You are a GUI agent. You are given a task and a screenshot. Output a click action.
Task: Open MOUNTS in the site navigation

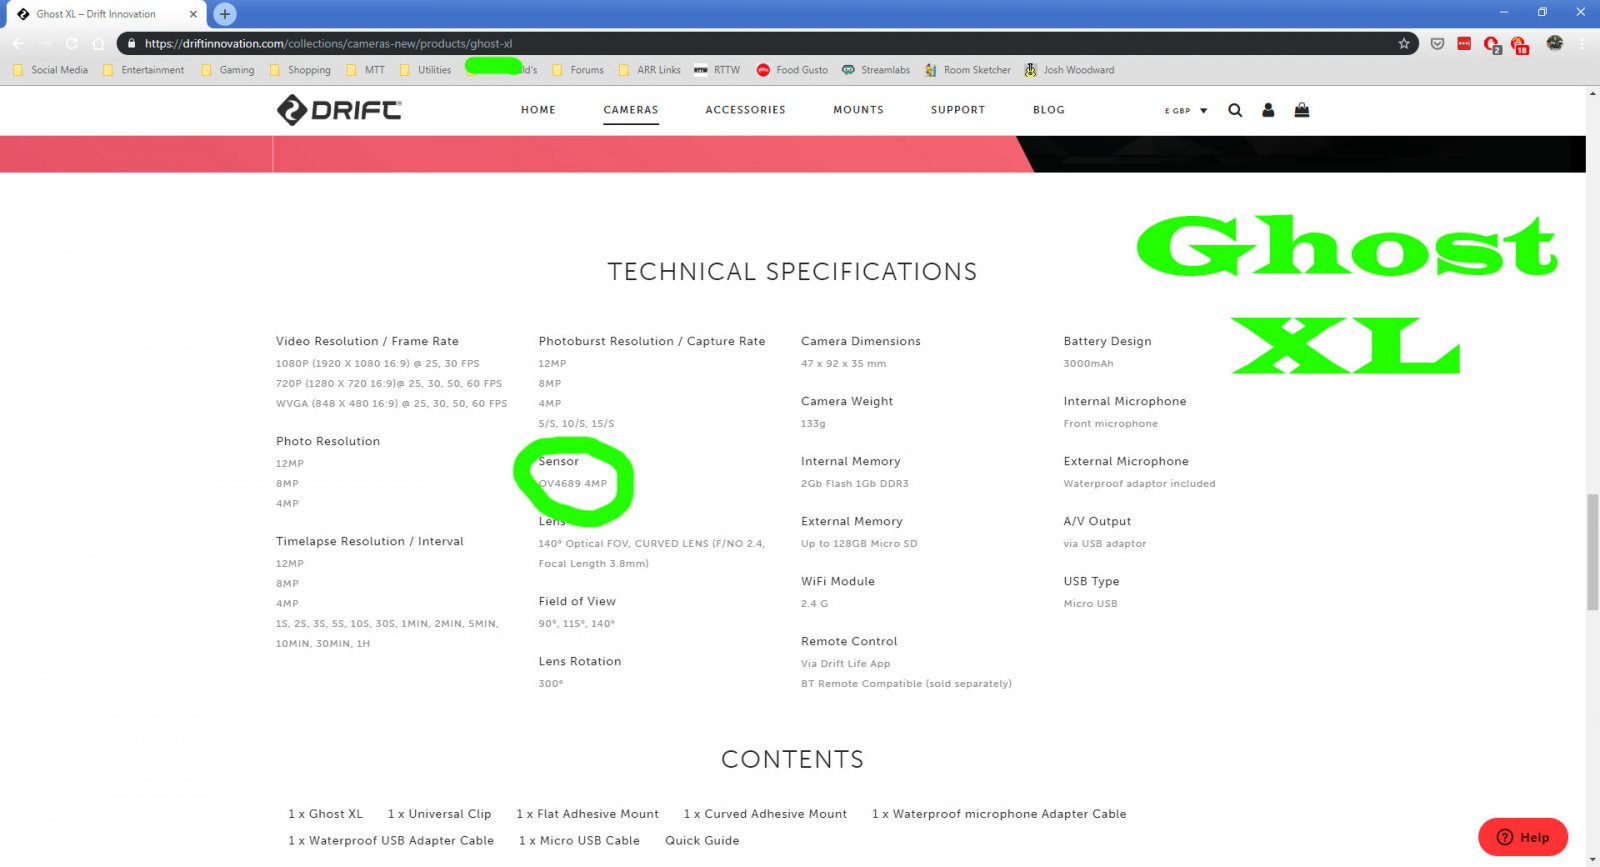pyautogui.click(x=859, y=110)
